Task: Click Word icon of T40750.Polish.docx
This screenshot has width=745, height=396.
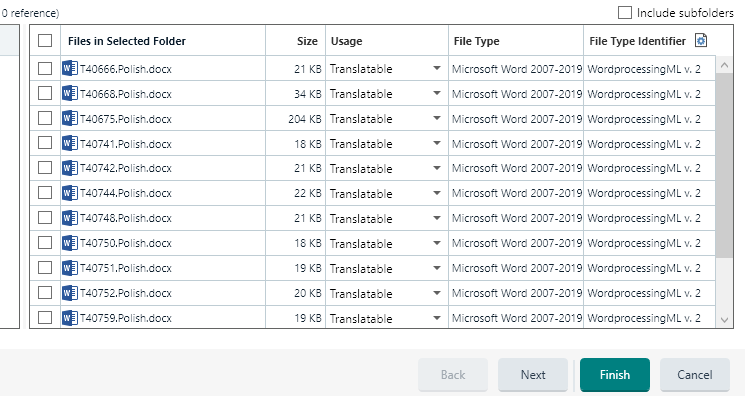Action: (70, 243)
